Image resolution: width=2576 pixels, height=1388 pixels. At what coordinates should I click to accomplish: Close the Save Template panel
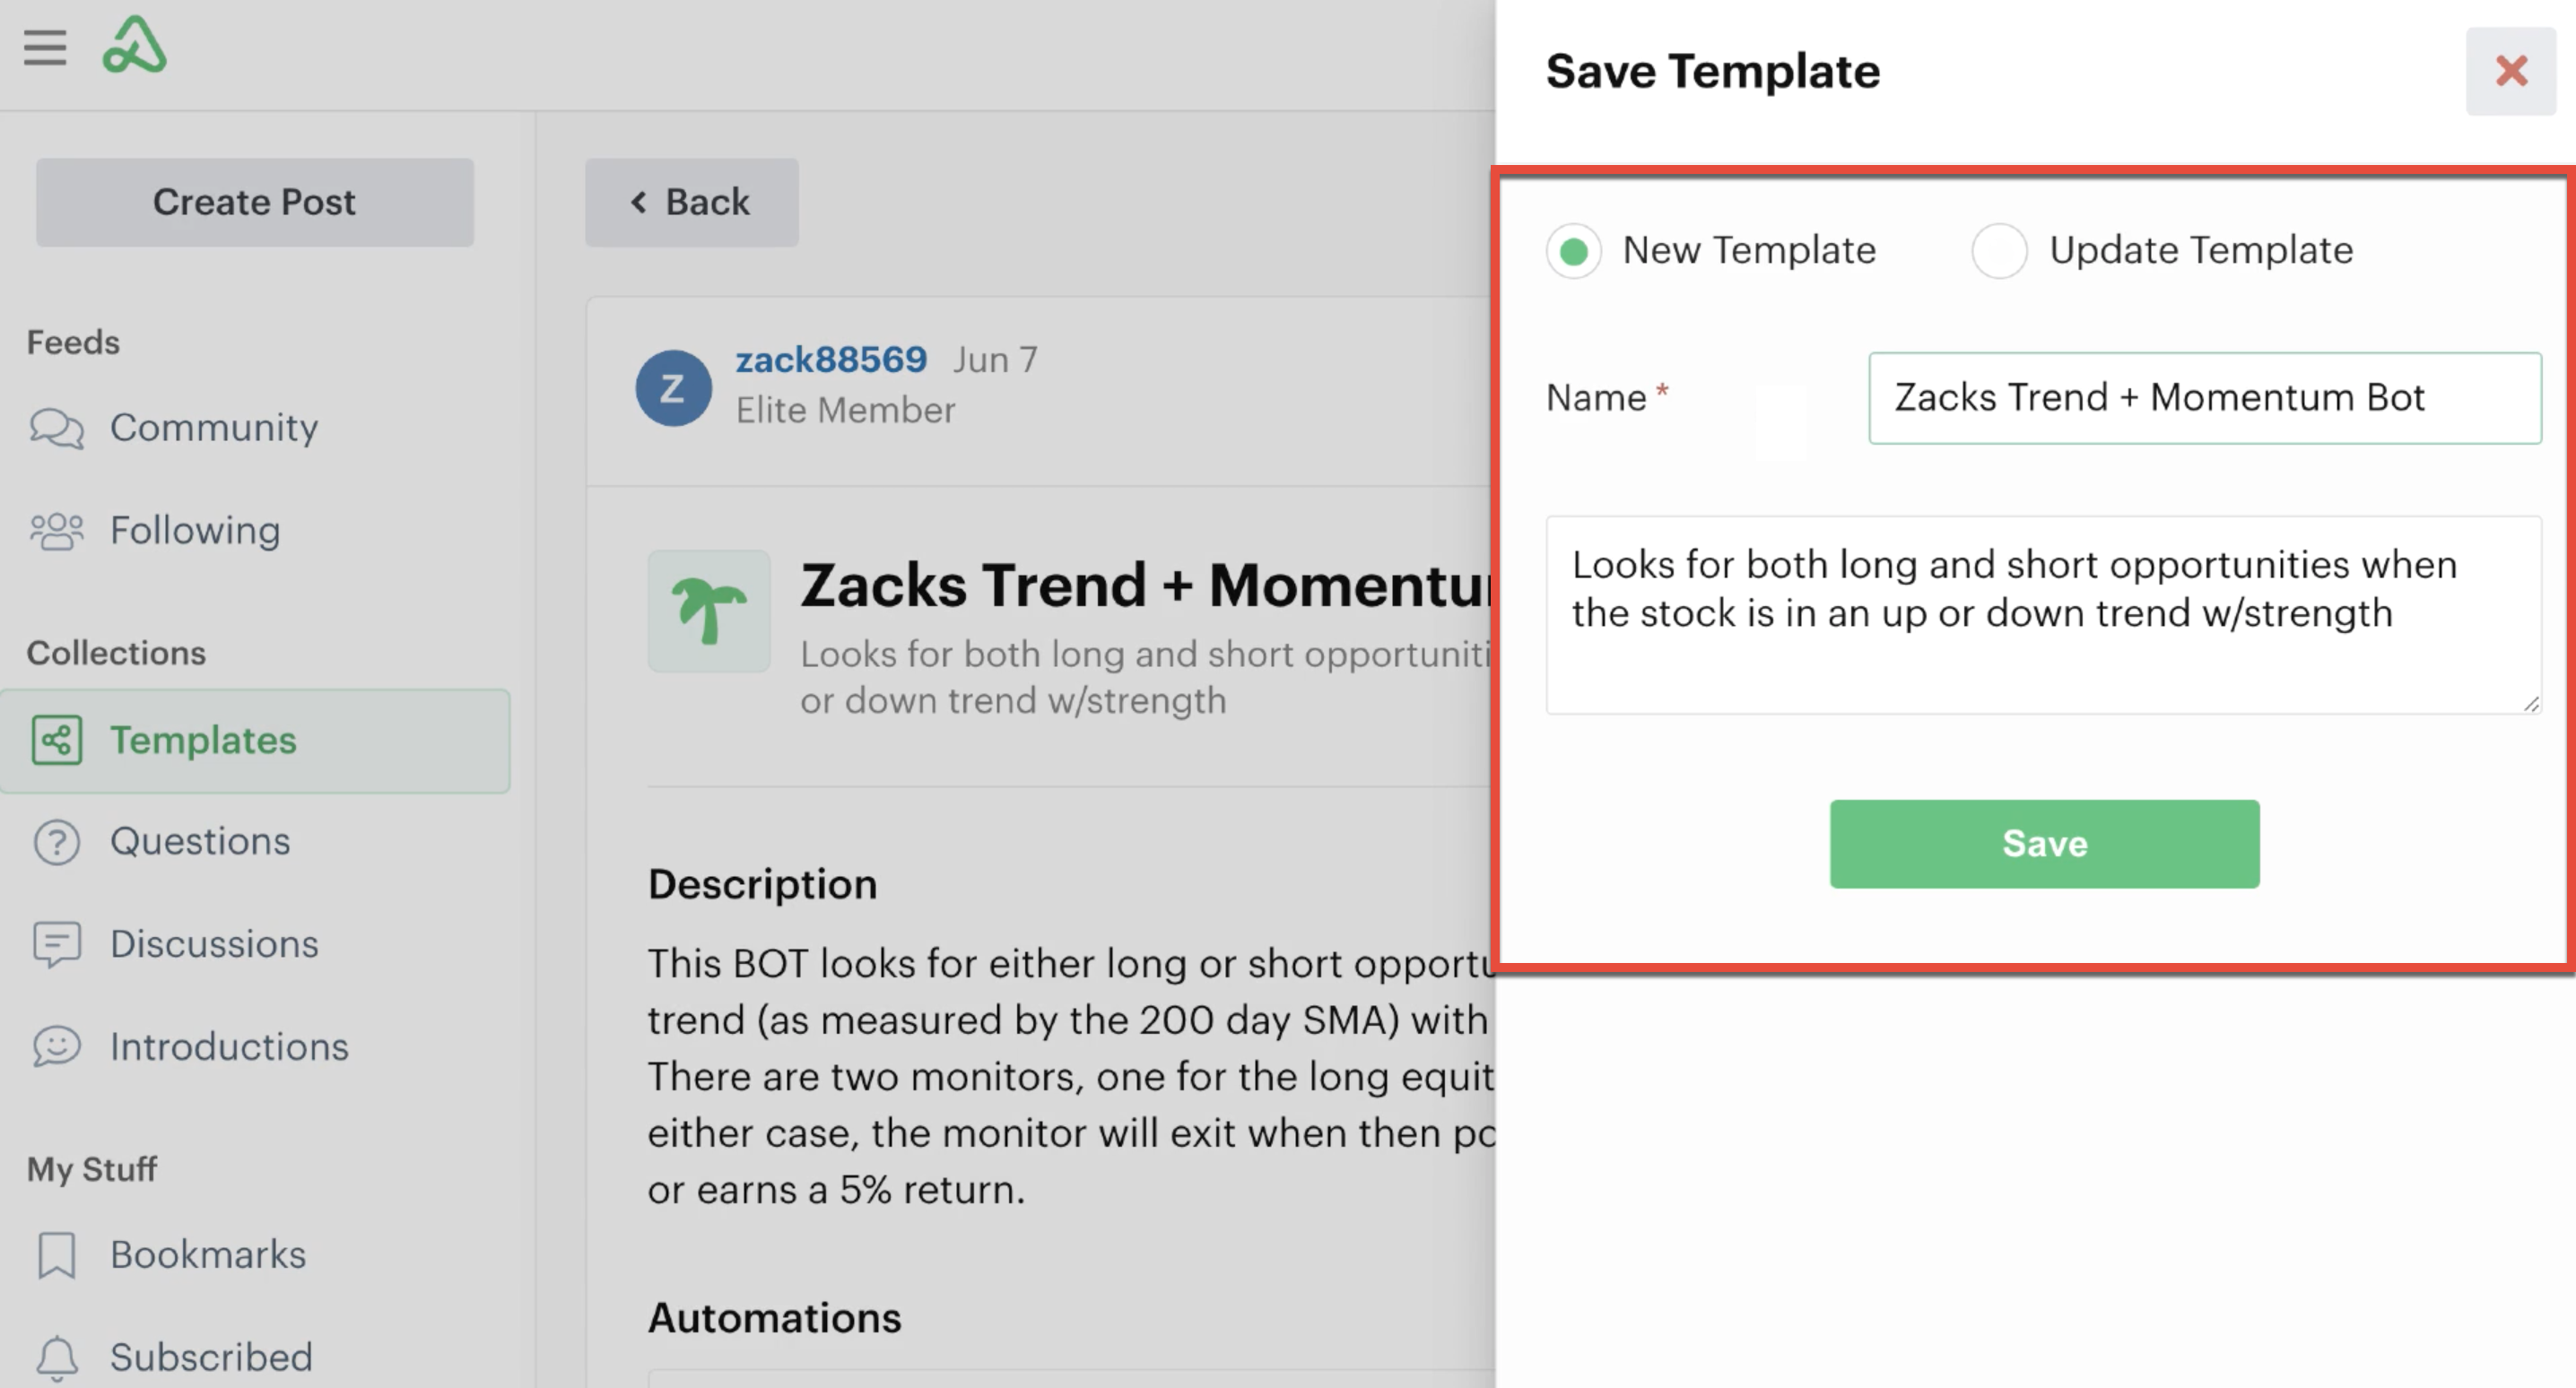click(2510, 71)
